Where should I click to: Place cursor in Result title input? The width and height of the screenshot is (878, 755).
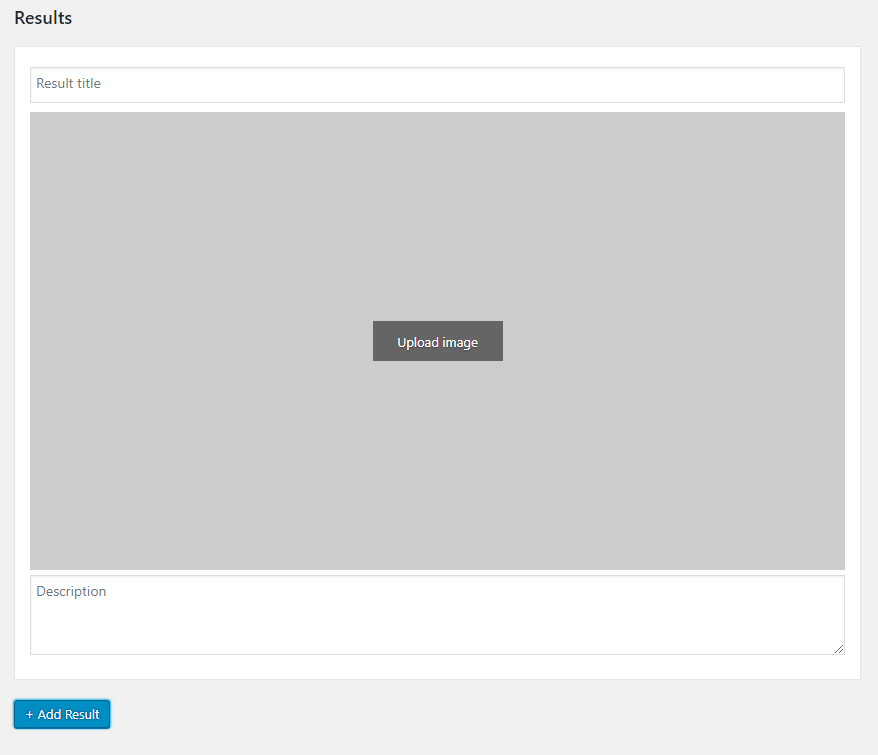400,84
